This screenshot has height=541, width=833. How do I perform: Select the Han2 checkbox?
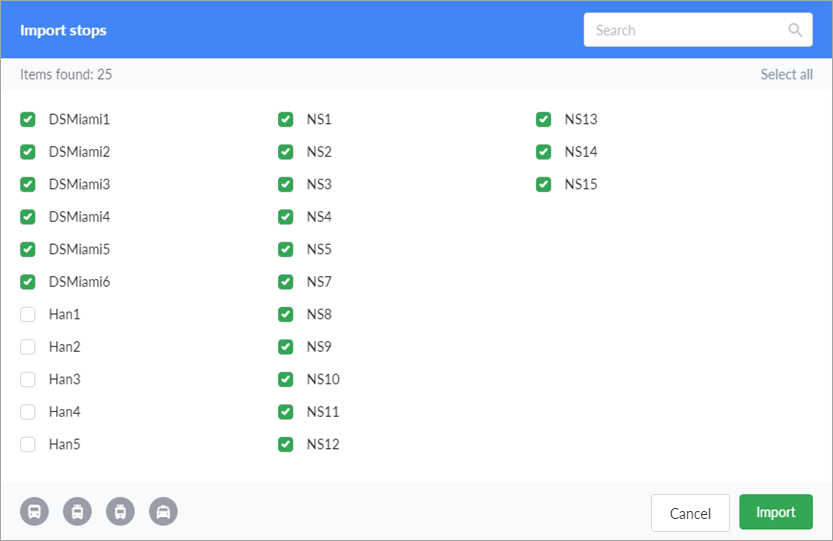point(28,347)
